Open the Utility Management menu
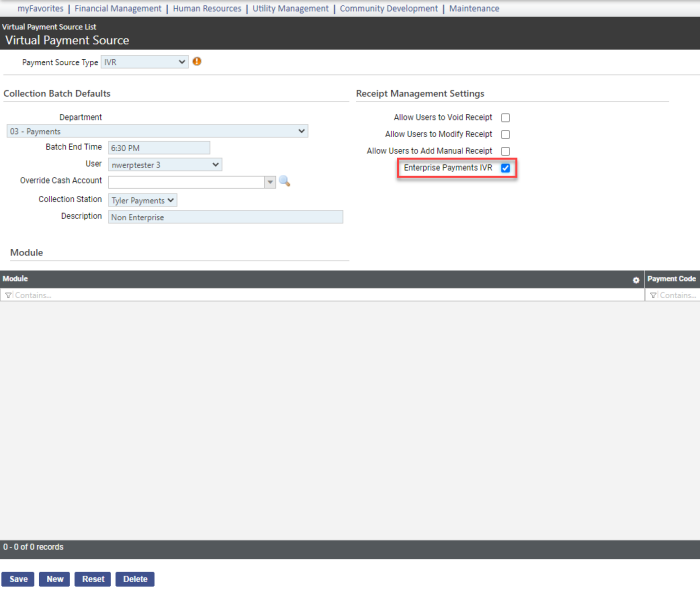 [290, 8]
